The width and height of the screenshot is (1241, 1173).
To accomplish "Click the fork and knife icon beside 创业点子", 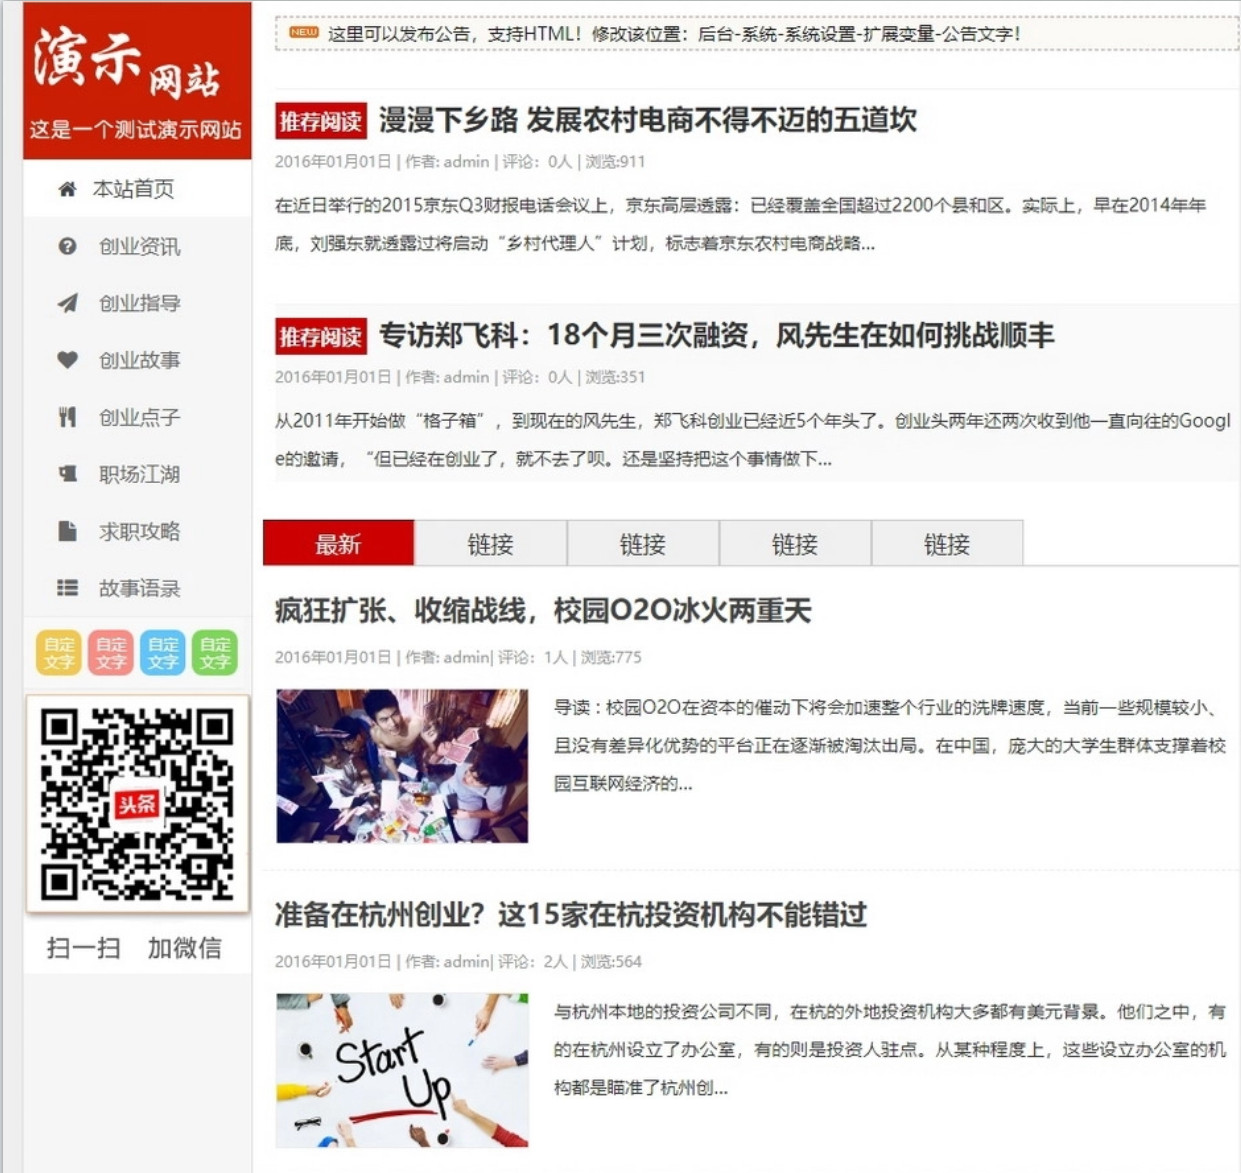I will point(67,417).
